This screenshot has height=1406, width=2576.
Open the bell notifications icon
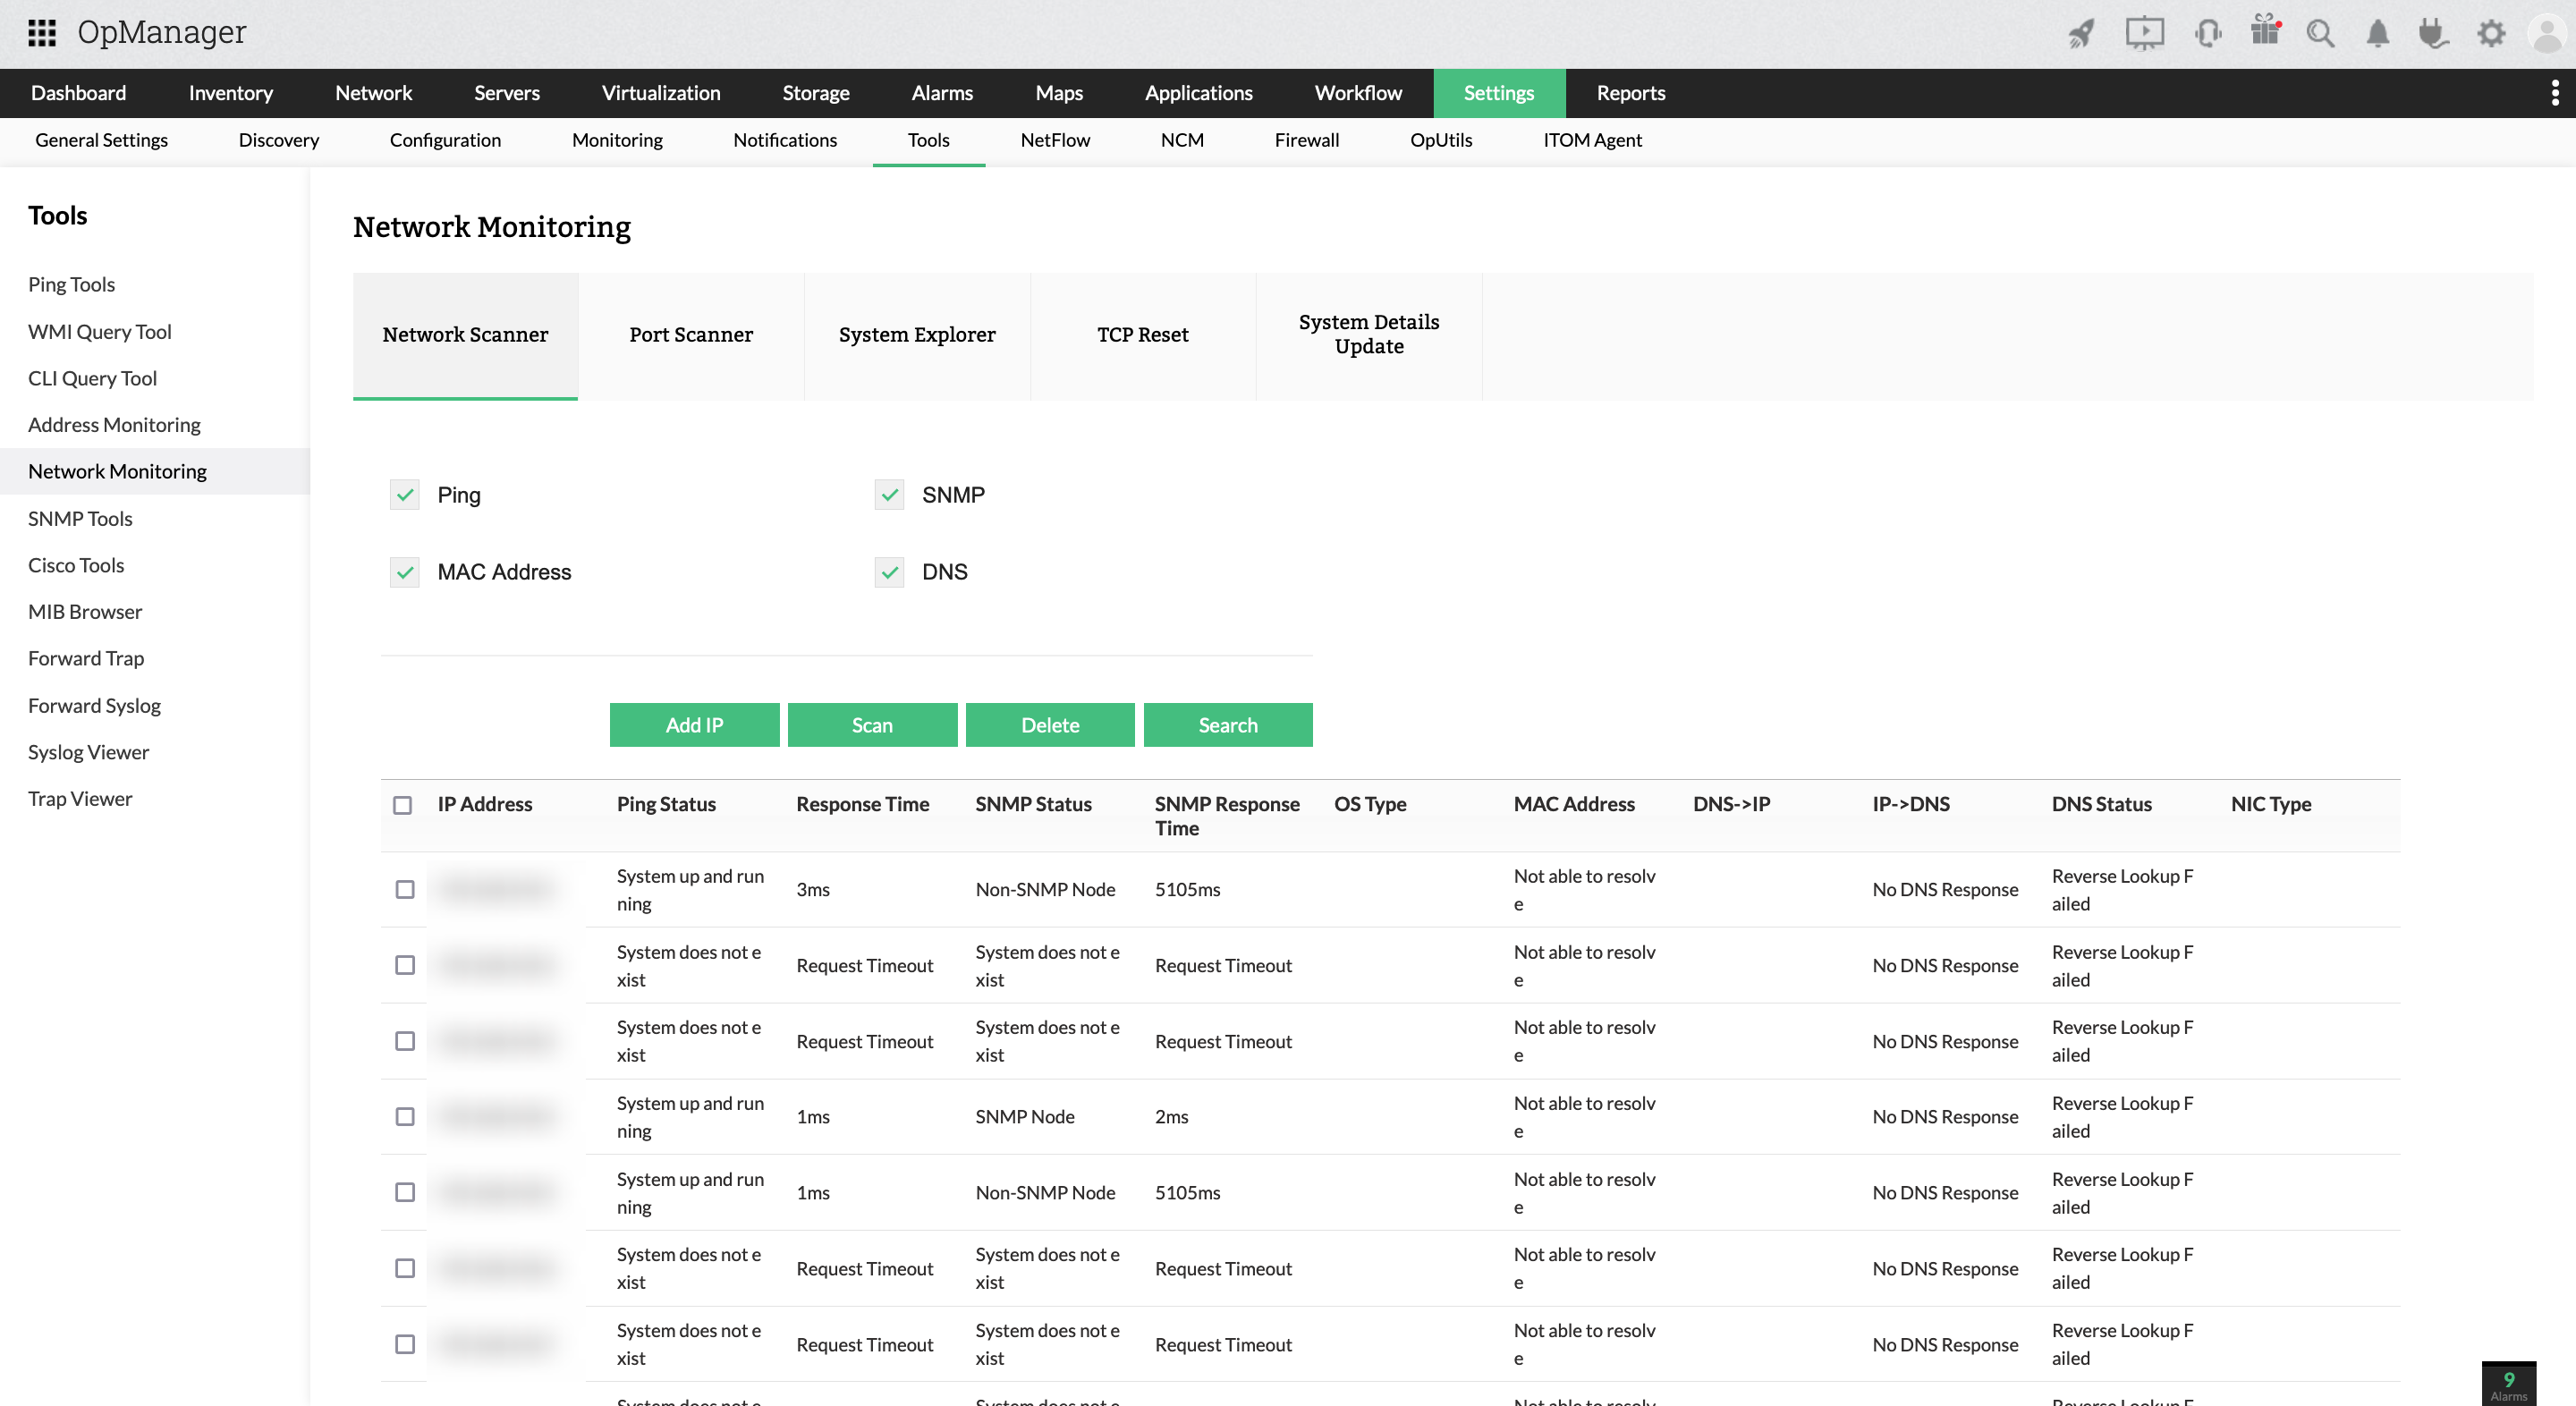(2377, 33)
